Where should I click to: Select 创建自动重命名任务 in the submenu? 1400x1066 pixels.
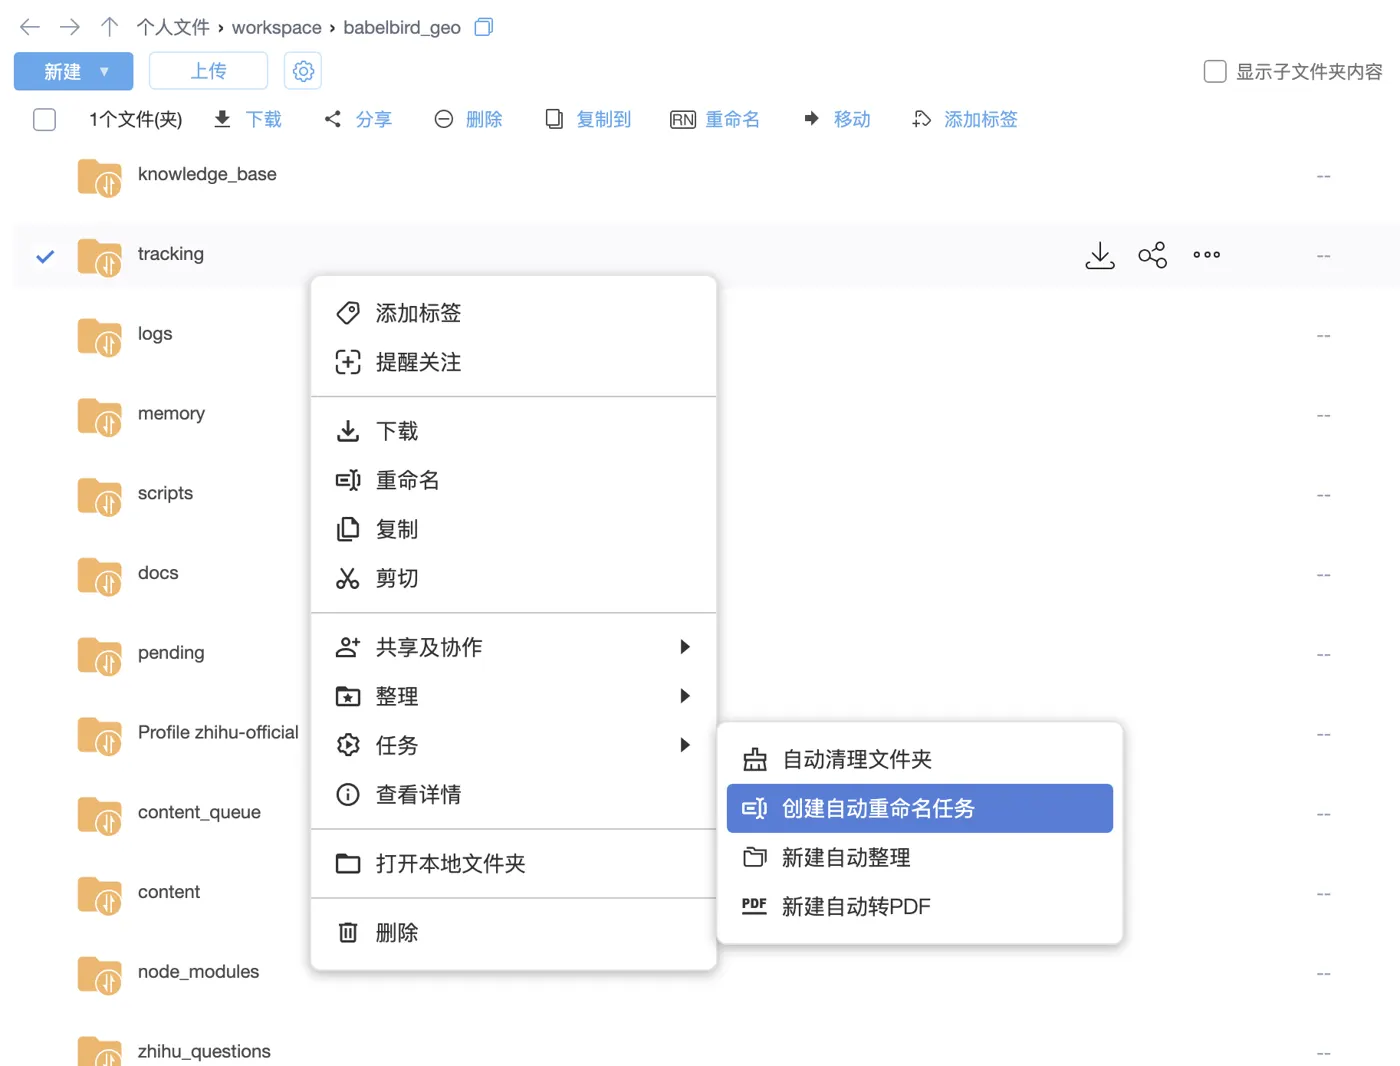click(920, 808)
